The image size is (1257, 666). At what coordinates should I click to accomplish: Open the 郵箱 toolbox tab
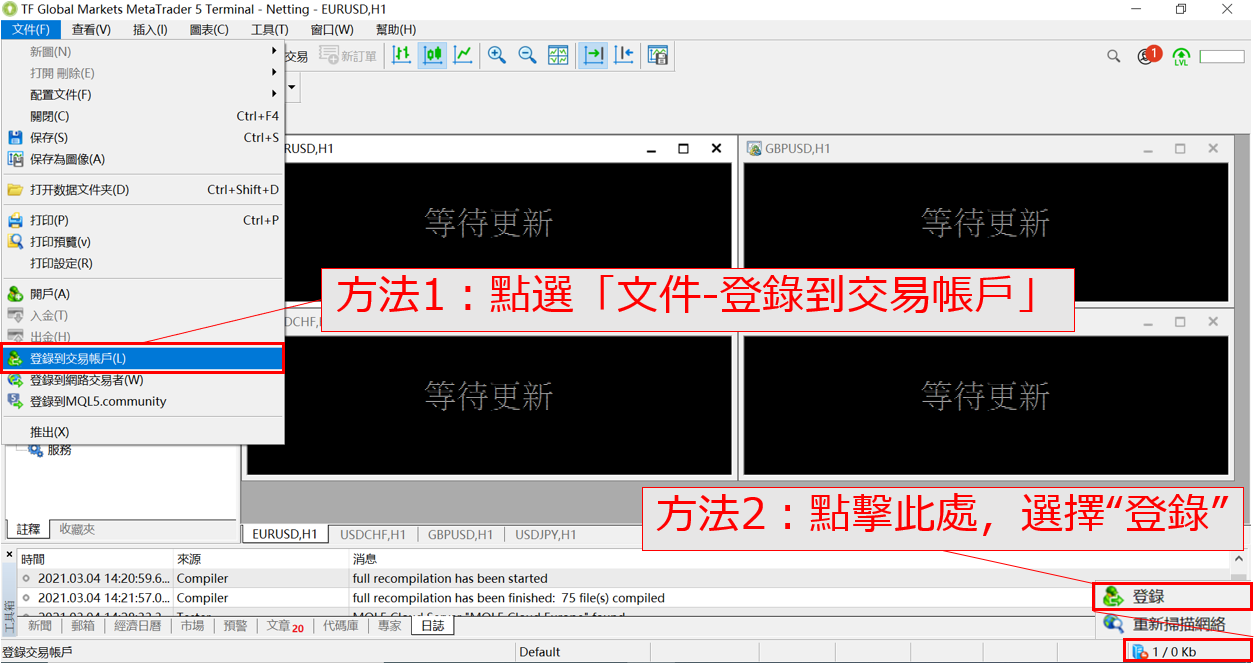coord(83,626)
